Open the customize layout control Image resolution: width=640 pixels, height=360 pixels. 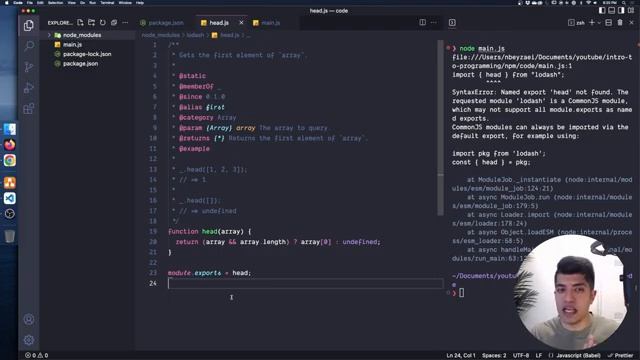(x=631, y=11)
